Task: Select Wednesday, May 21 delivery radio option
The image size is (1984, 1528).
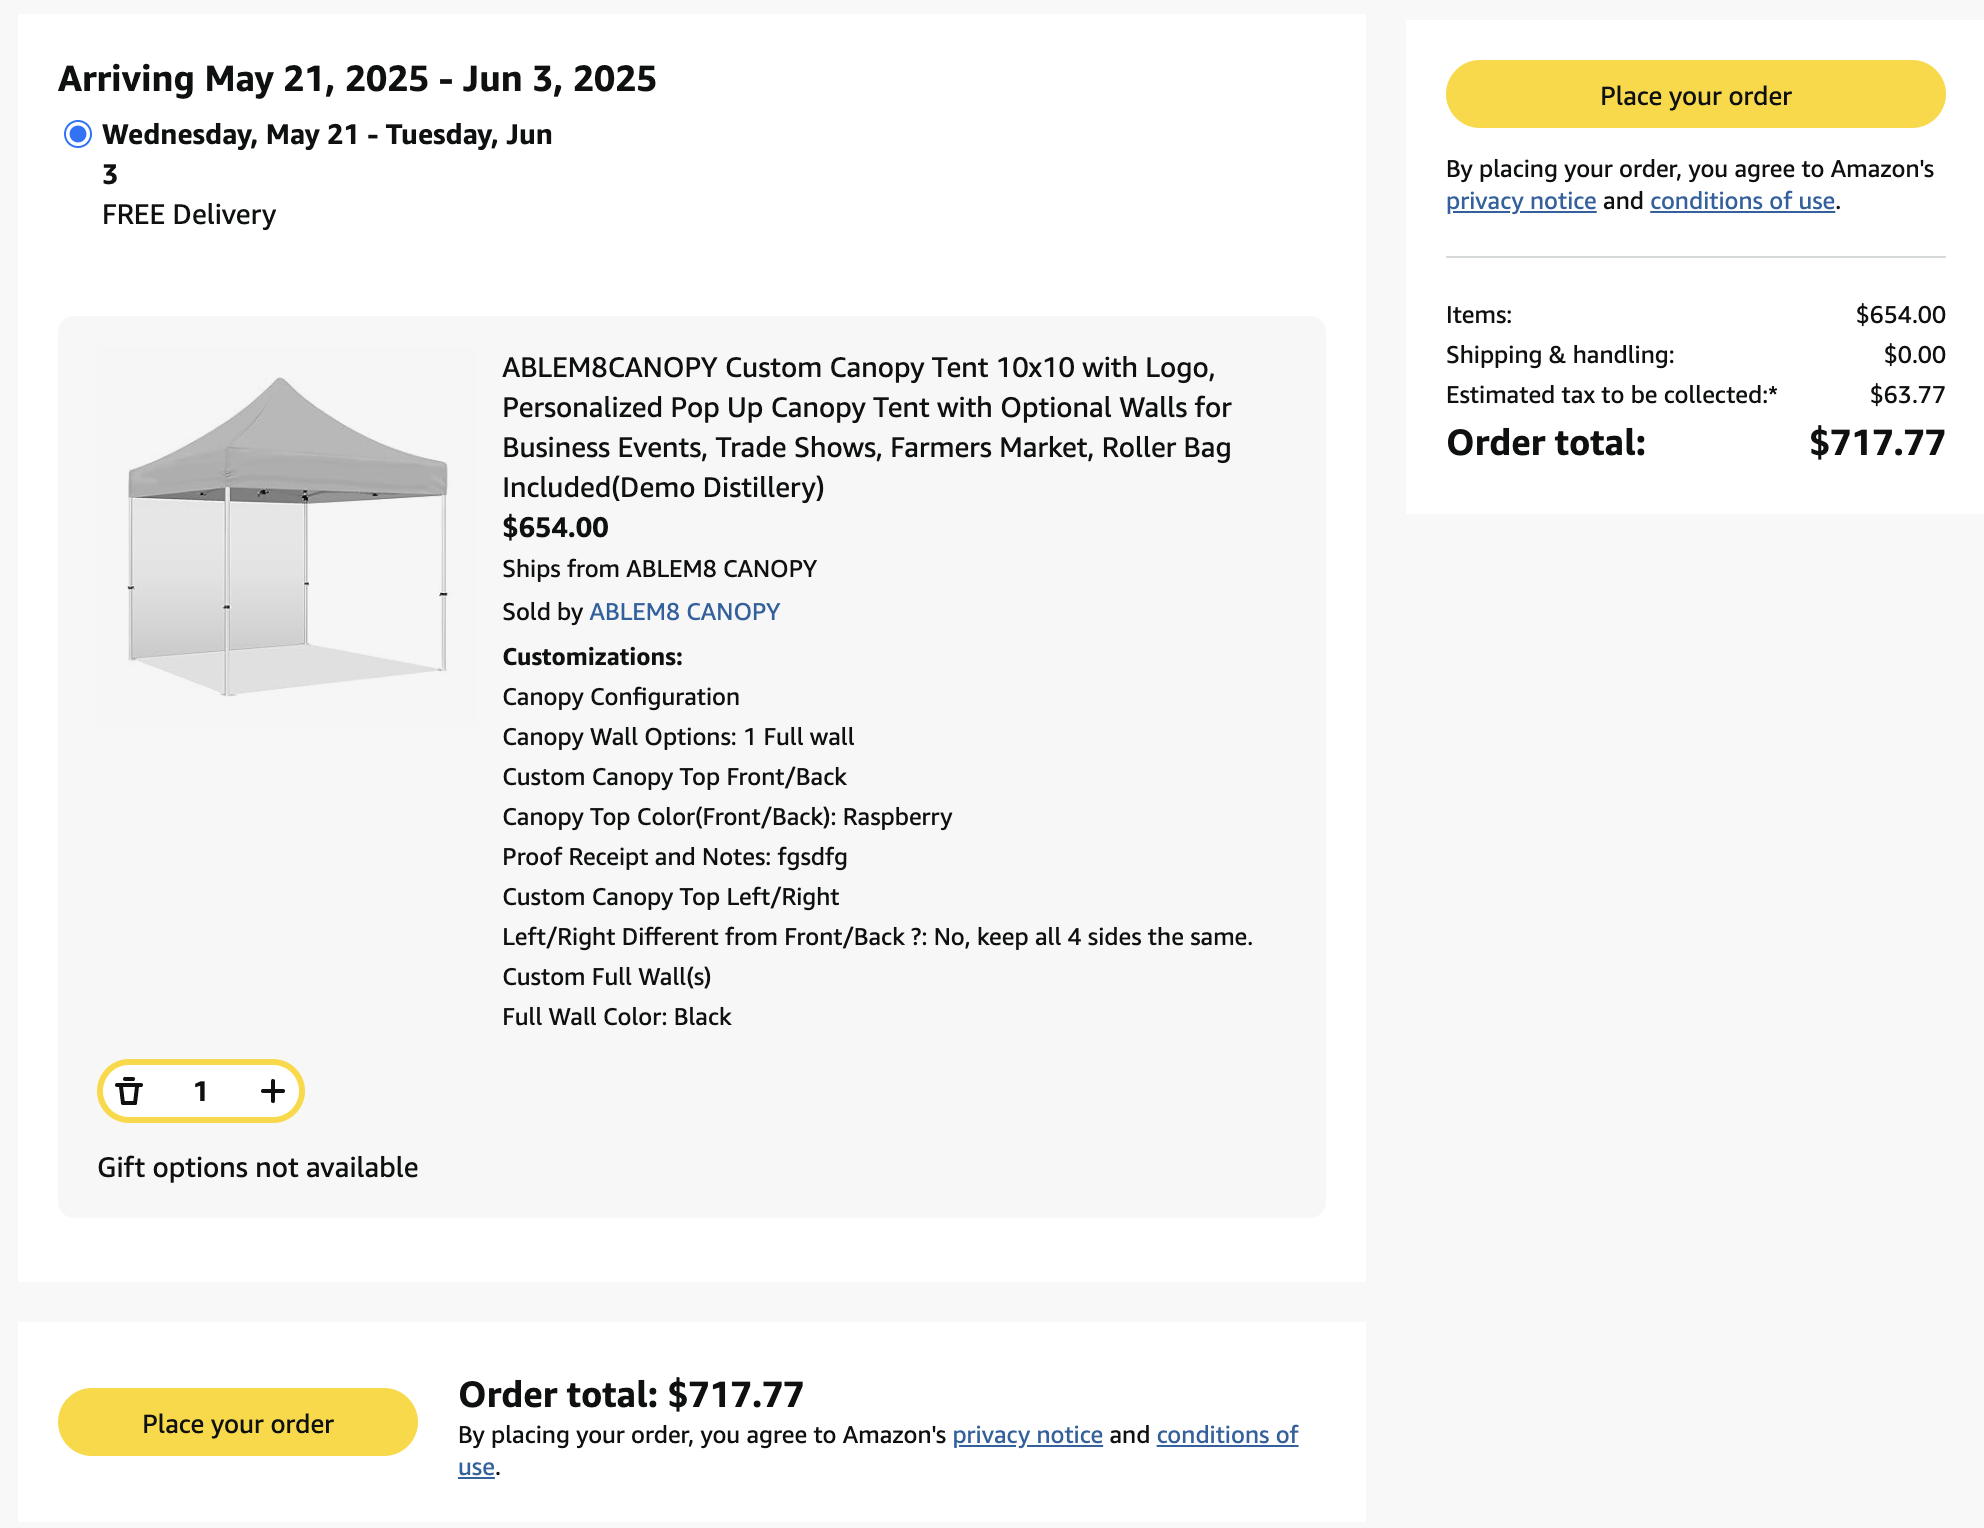Action: 78,134
